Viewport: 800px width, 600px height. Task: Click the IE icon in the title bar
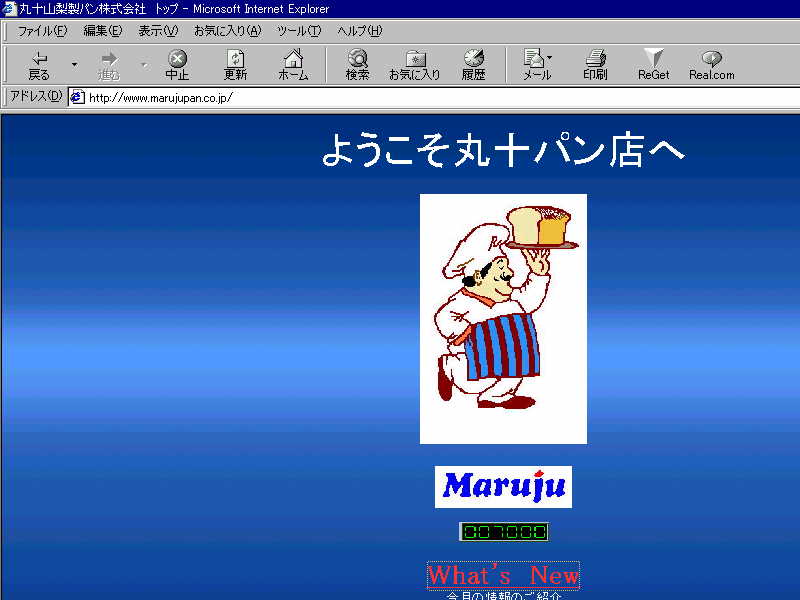pos(9,9)
